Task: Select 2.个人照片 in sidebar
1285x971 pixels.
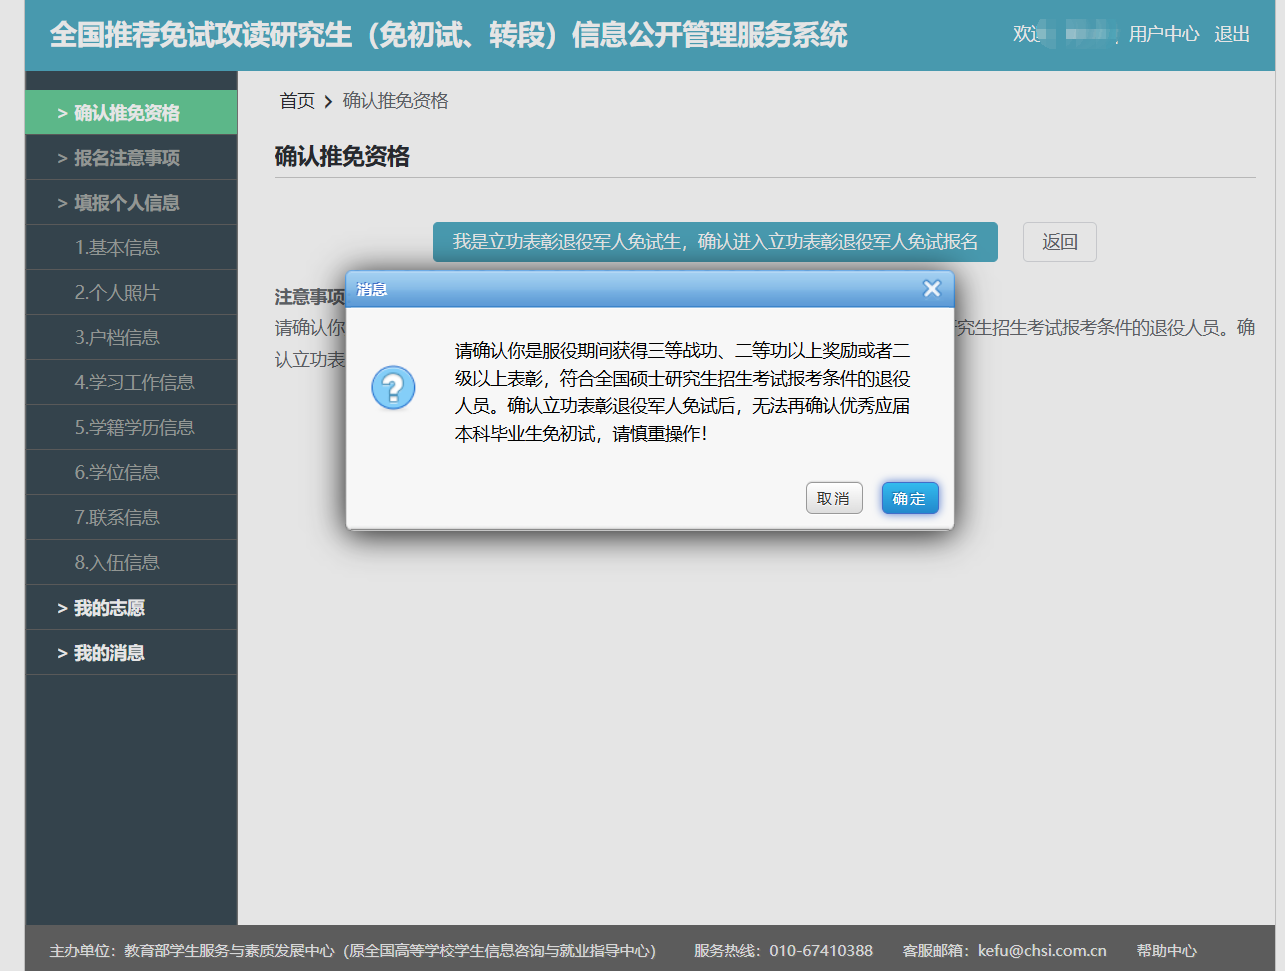Action: 117,293
